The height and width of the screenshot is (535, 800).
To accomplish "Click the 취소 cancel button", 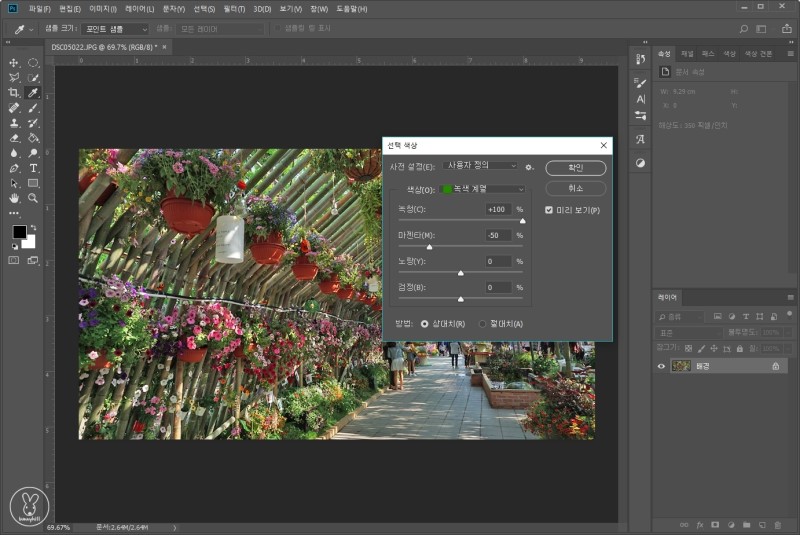I will pos(575,188).
